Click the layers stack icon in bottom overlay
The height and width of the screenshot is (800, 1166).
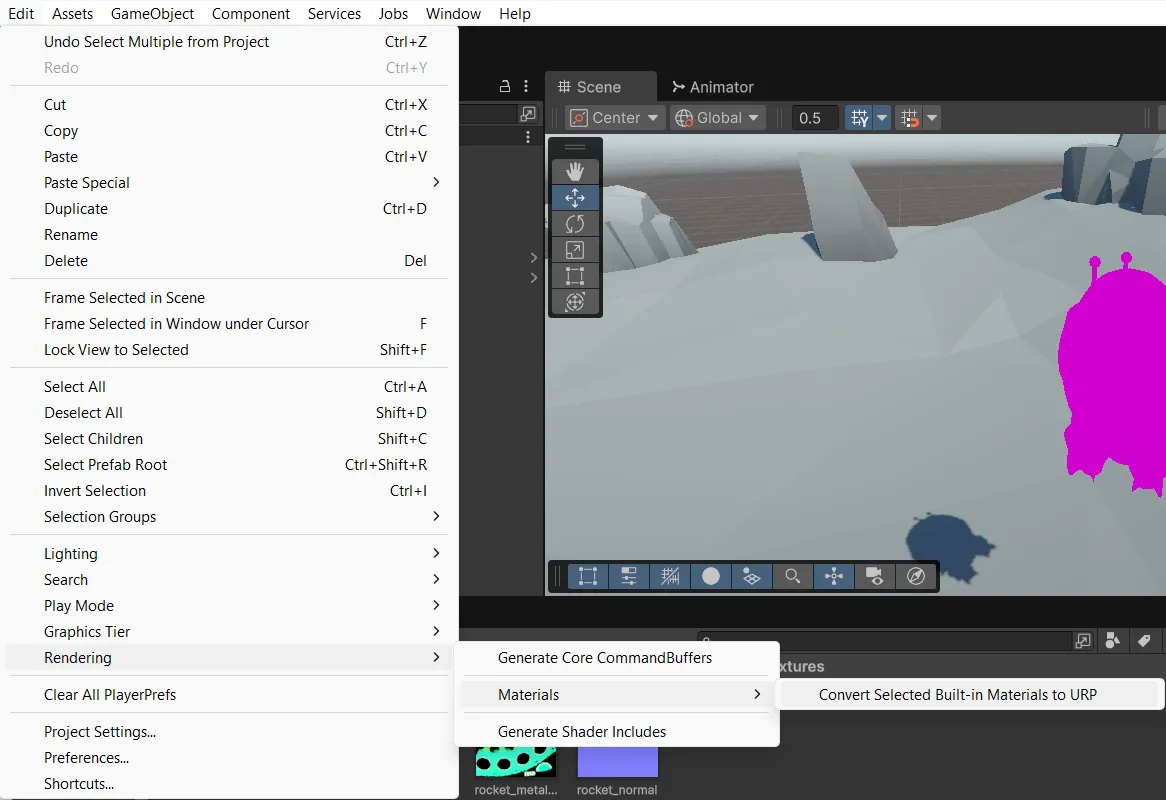click(x=628, y=576)
